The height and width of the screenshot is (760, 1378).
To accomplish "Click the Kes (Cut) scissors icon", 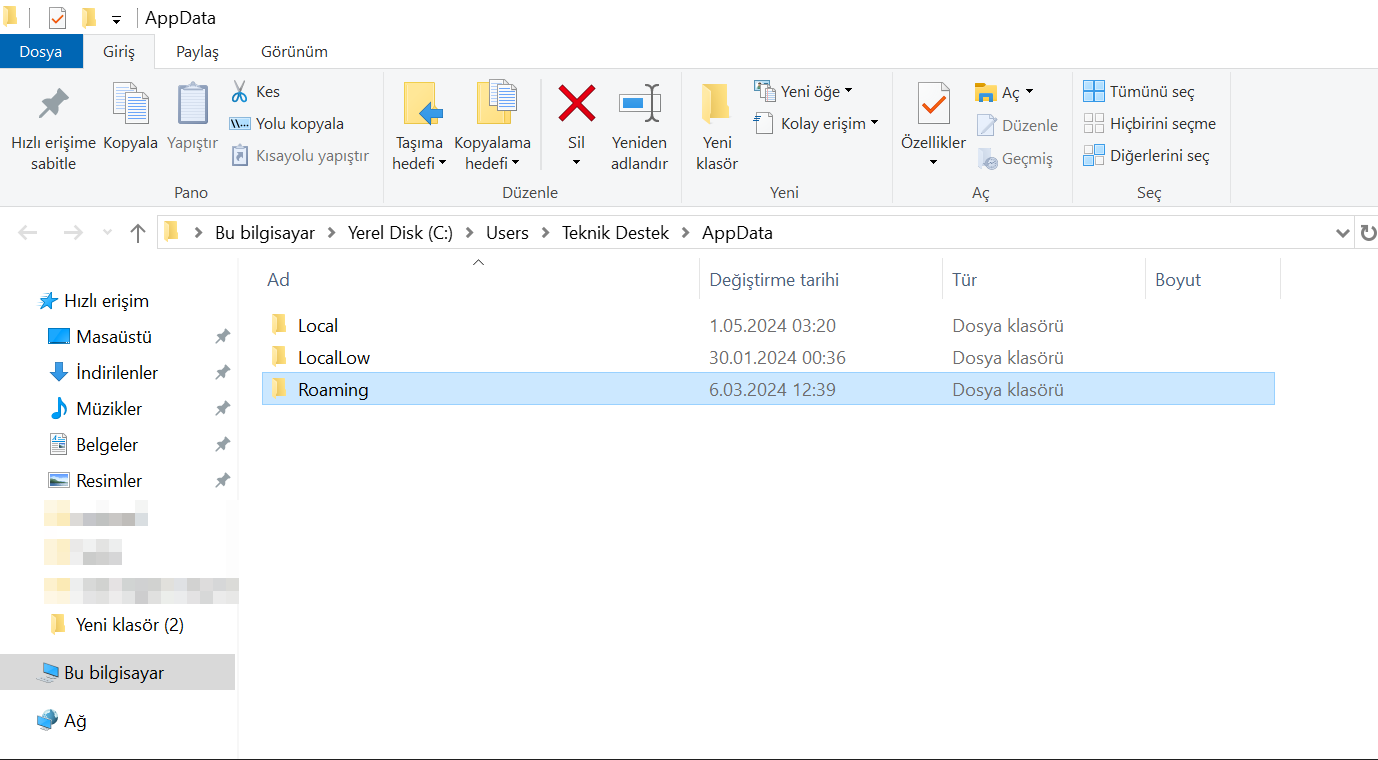I will click(242, 91).
